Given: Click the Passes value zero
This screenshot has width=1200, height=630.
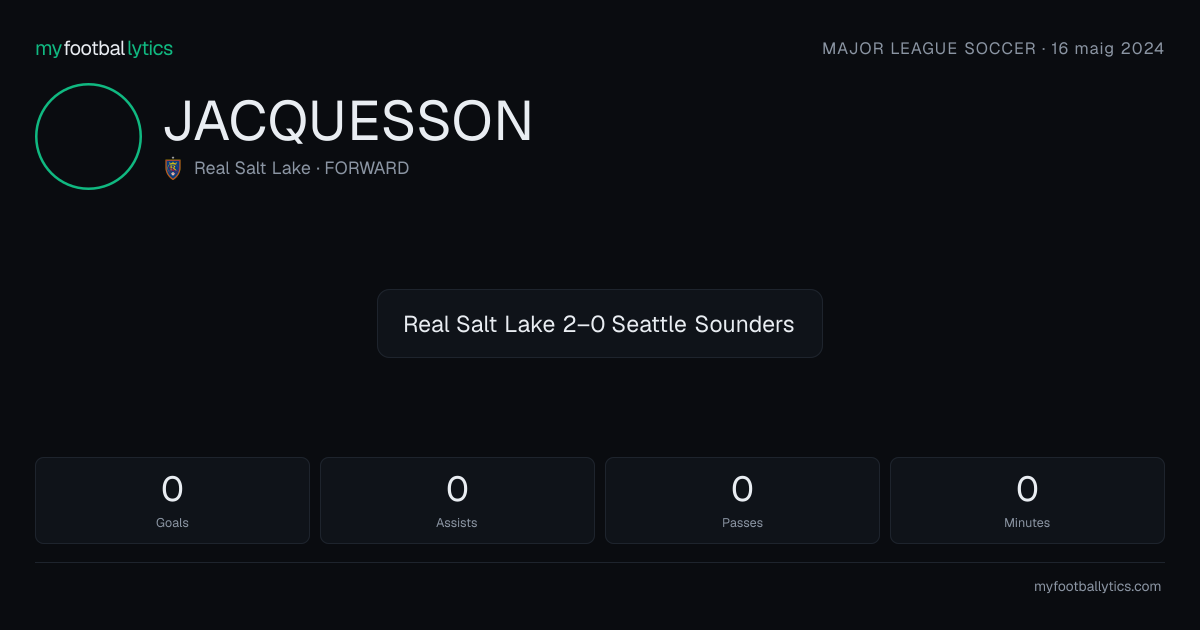Looking at the screenshot, I should point(742,489).
